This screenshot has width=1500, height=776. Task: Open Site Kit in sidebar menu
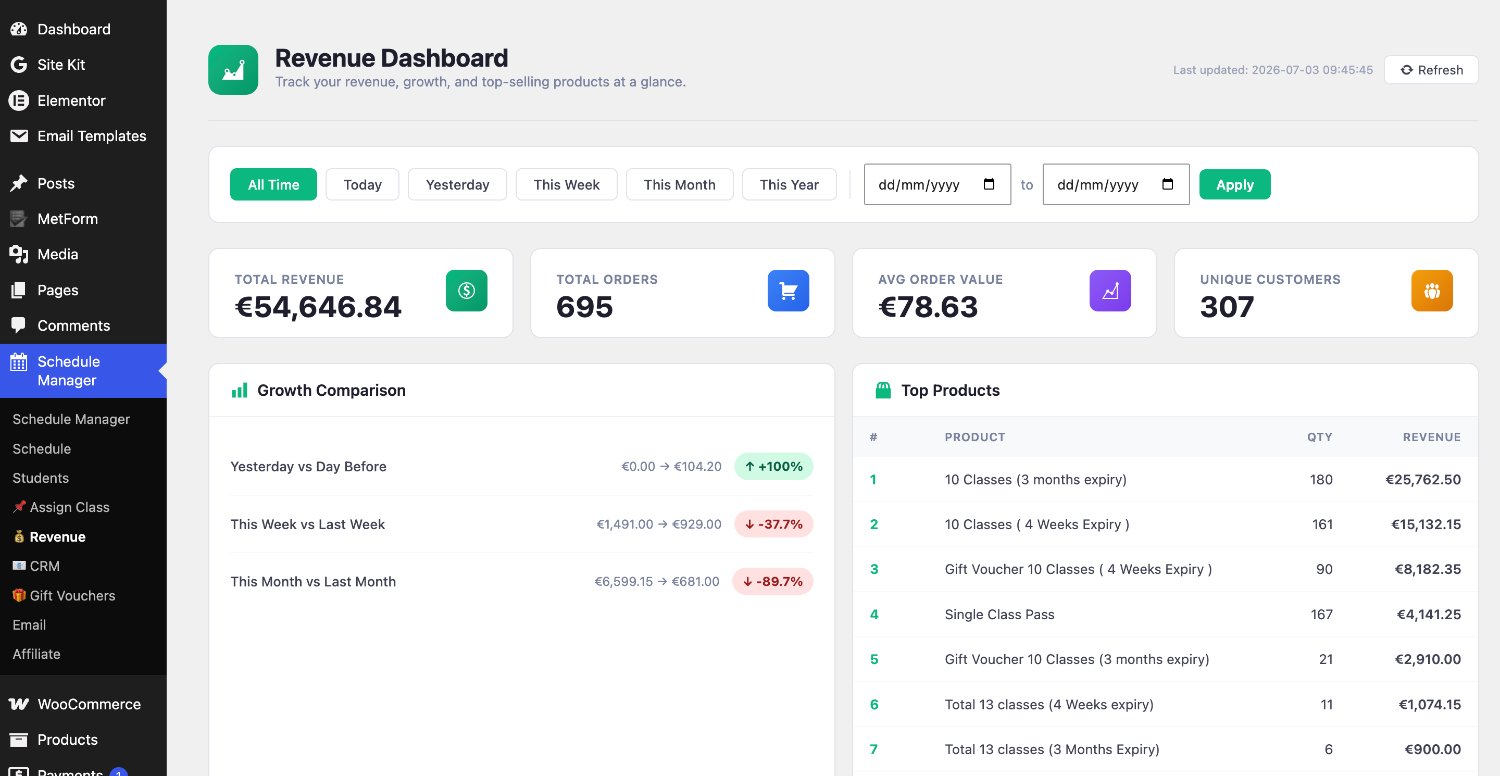point(83,64)
